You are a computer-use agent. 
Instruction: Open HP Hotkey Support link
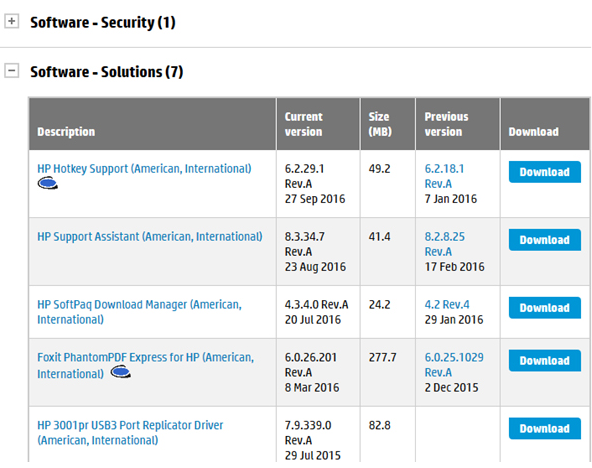144,169
